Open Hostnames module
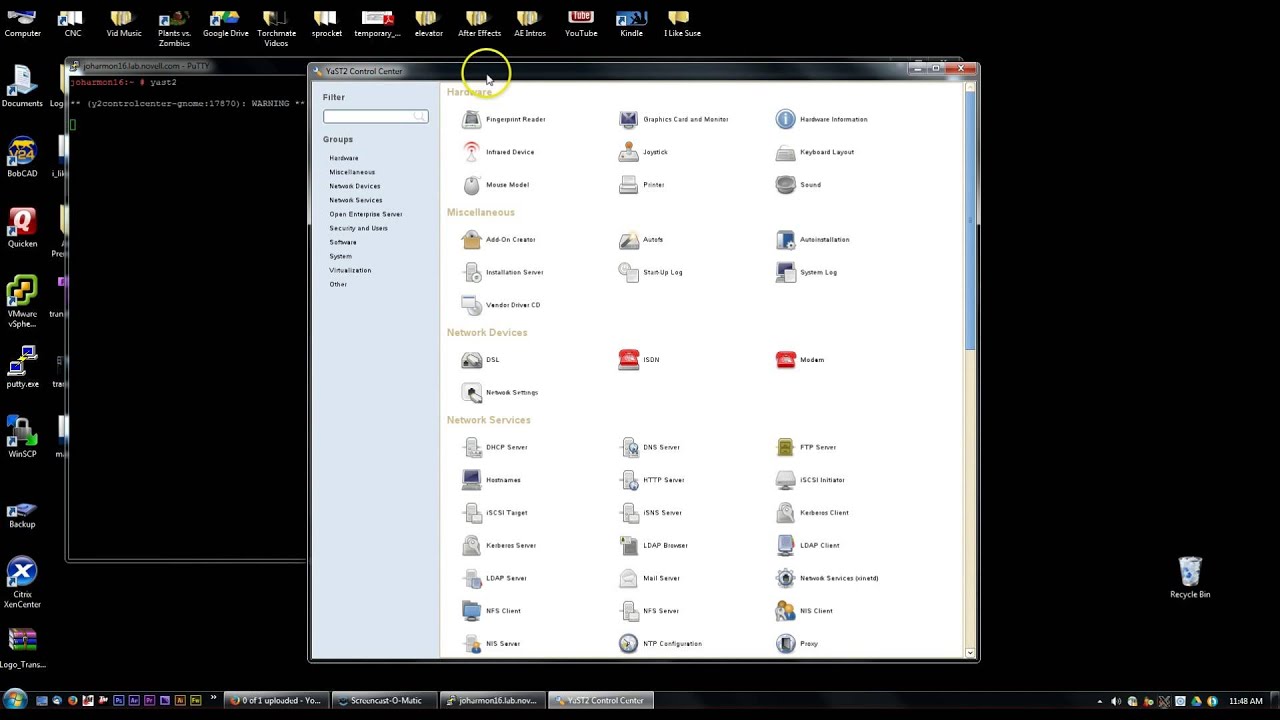 click(x=491, y=480)
